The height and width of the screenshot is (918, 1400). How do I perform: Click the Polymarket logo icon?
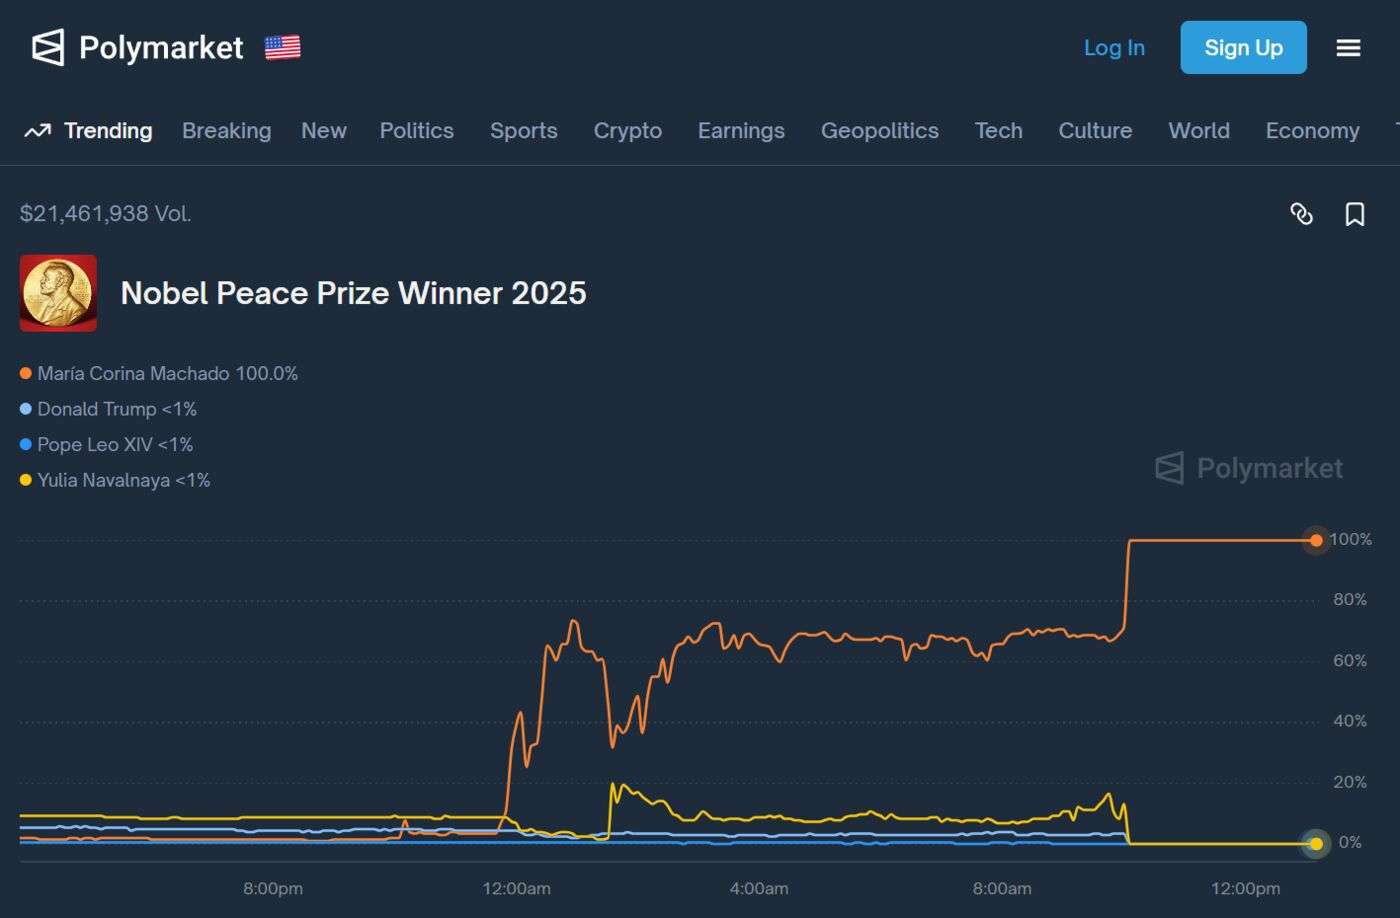pyautogui.click(x=48, y=47)
